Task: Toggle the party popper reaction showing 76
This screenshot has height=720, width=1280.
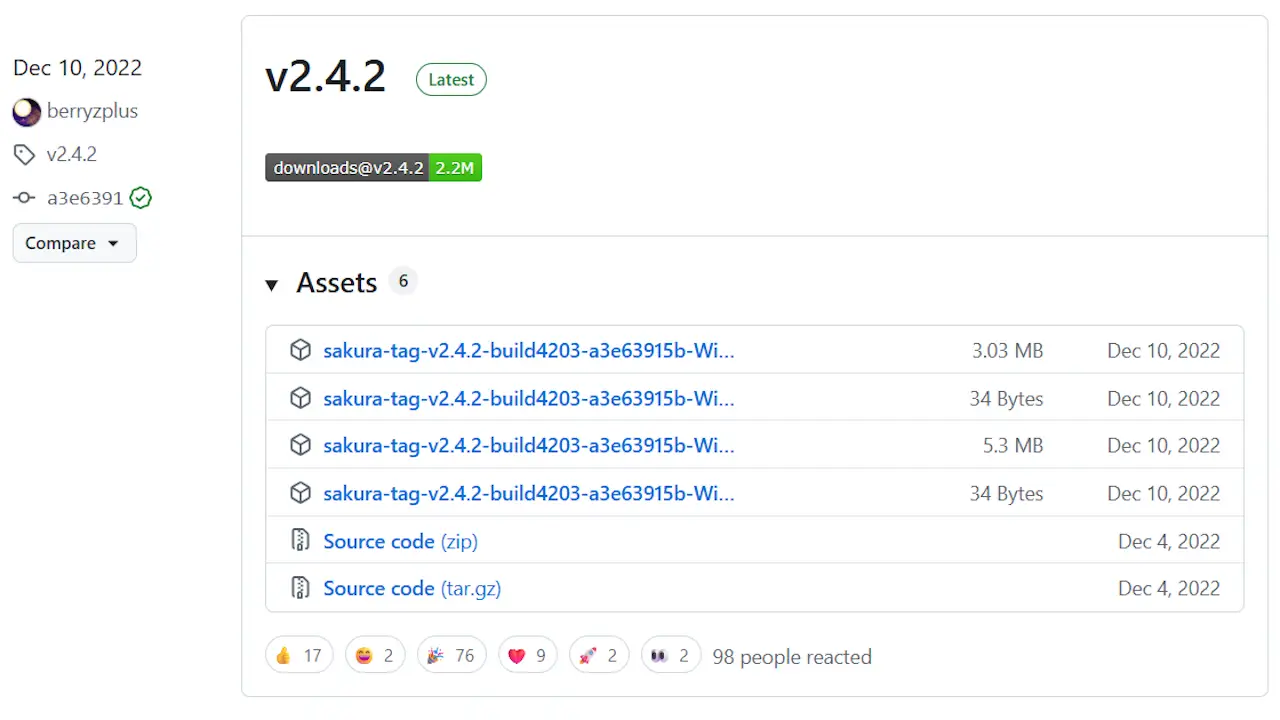Action: tap(451, 656)
